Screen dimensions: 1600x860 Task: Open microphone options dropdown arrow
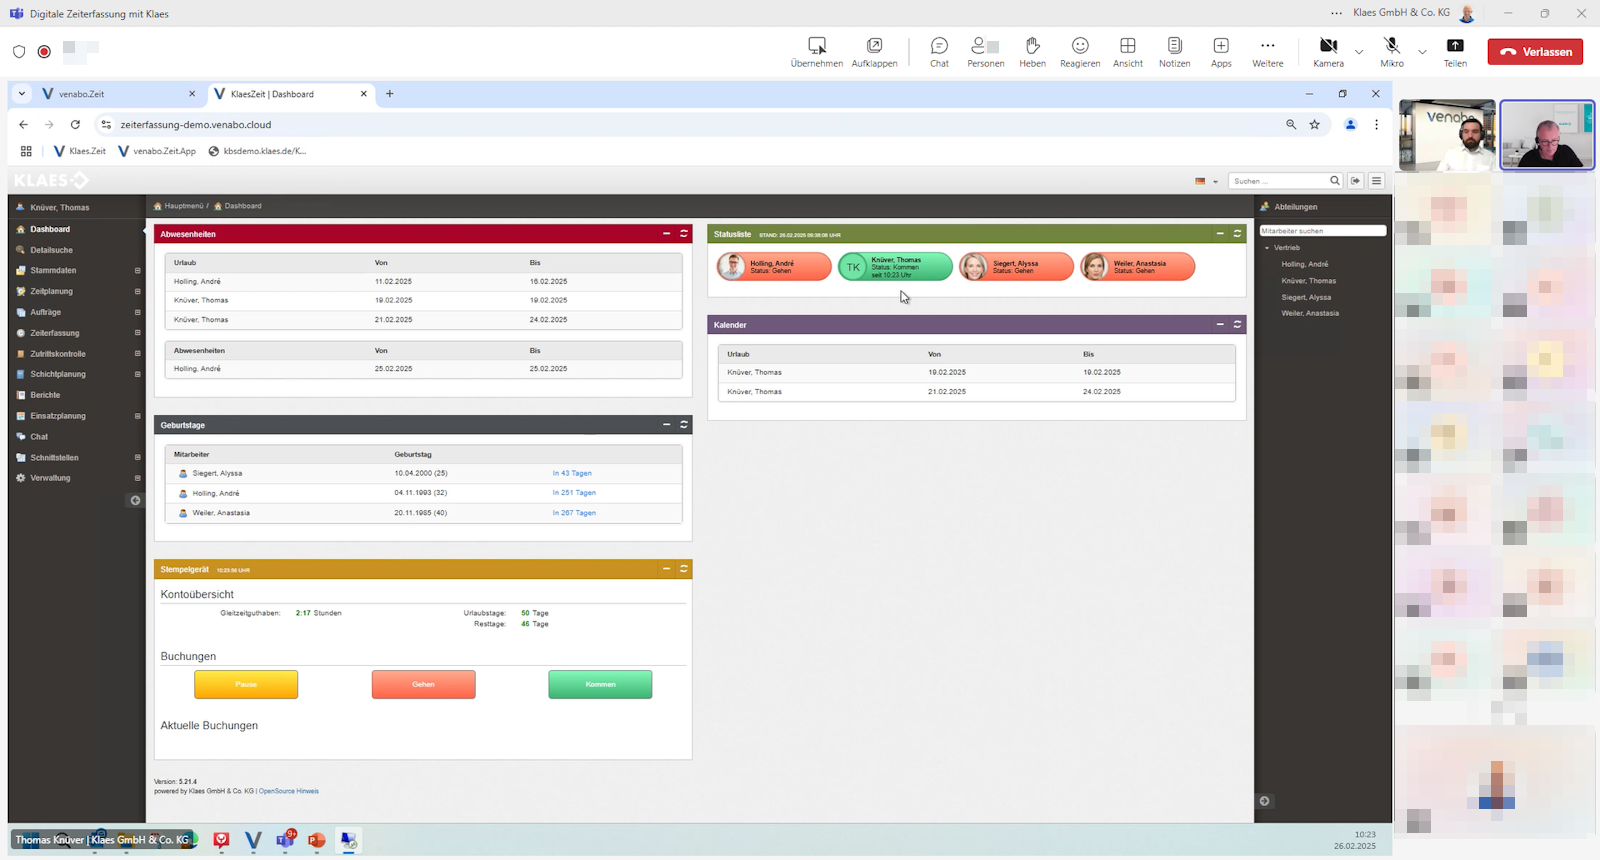coord(1422,52)
